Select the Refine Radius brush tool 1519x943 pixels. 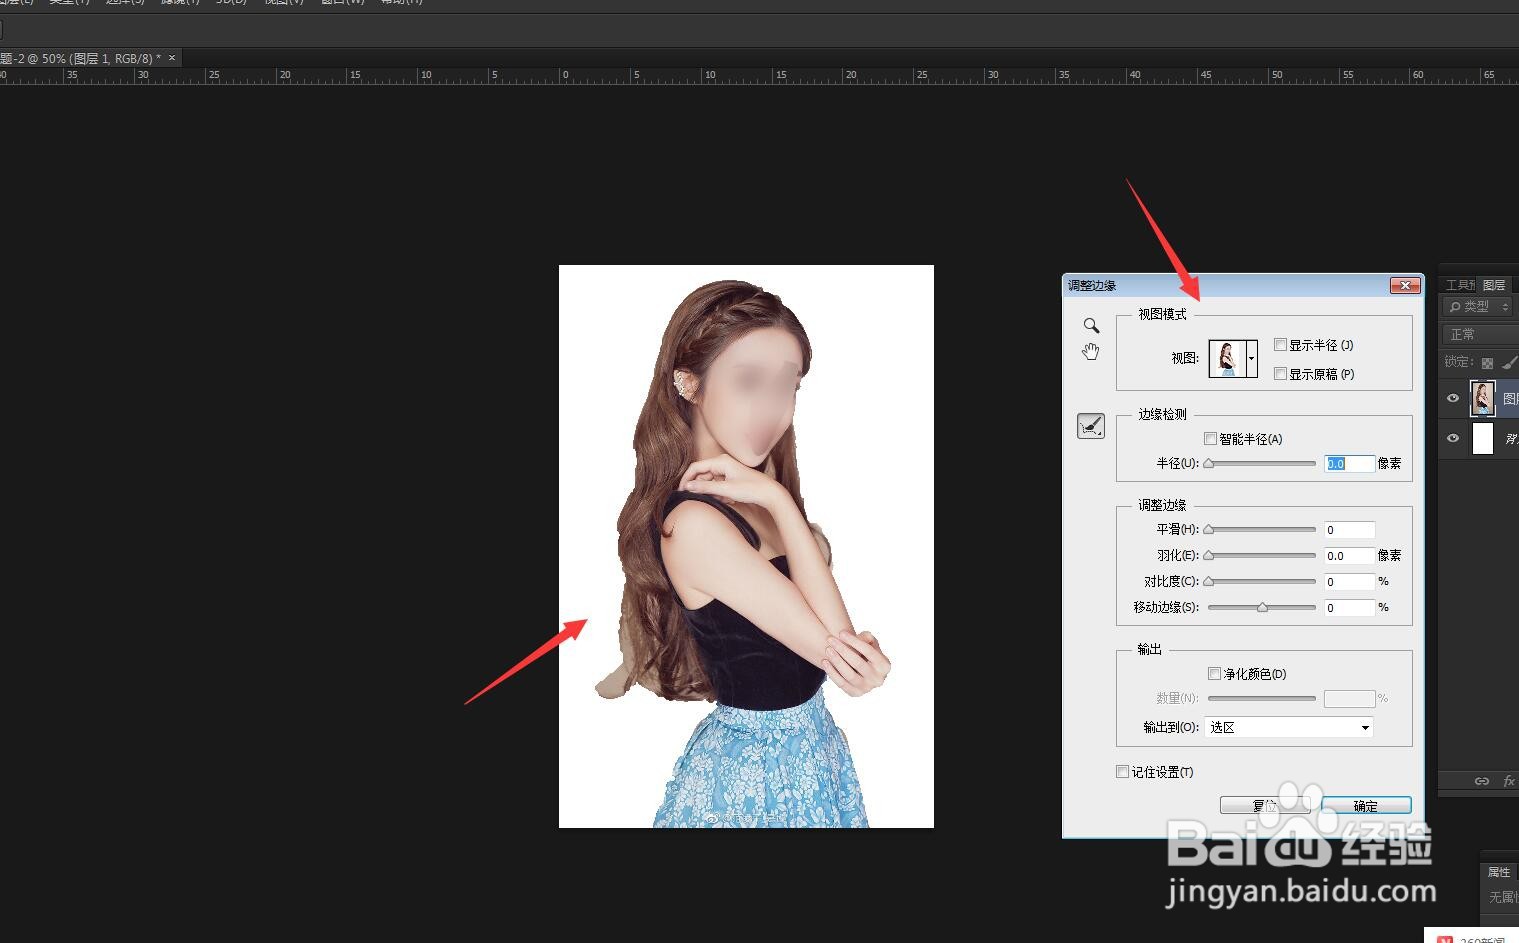point(1091,426)
